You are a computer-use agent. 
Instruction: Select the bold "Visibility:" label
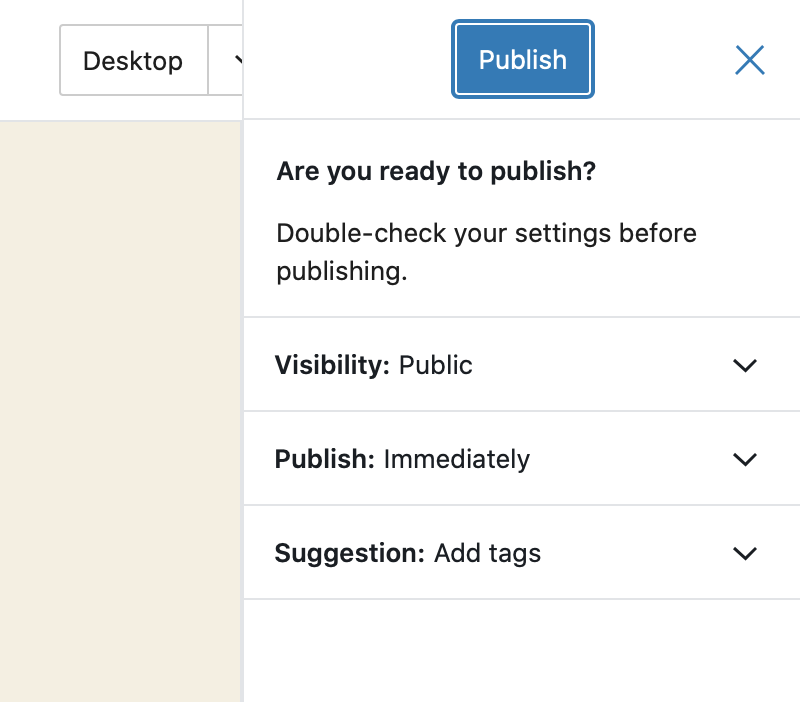(x=332, y=365)
